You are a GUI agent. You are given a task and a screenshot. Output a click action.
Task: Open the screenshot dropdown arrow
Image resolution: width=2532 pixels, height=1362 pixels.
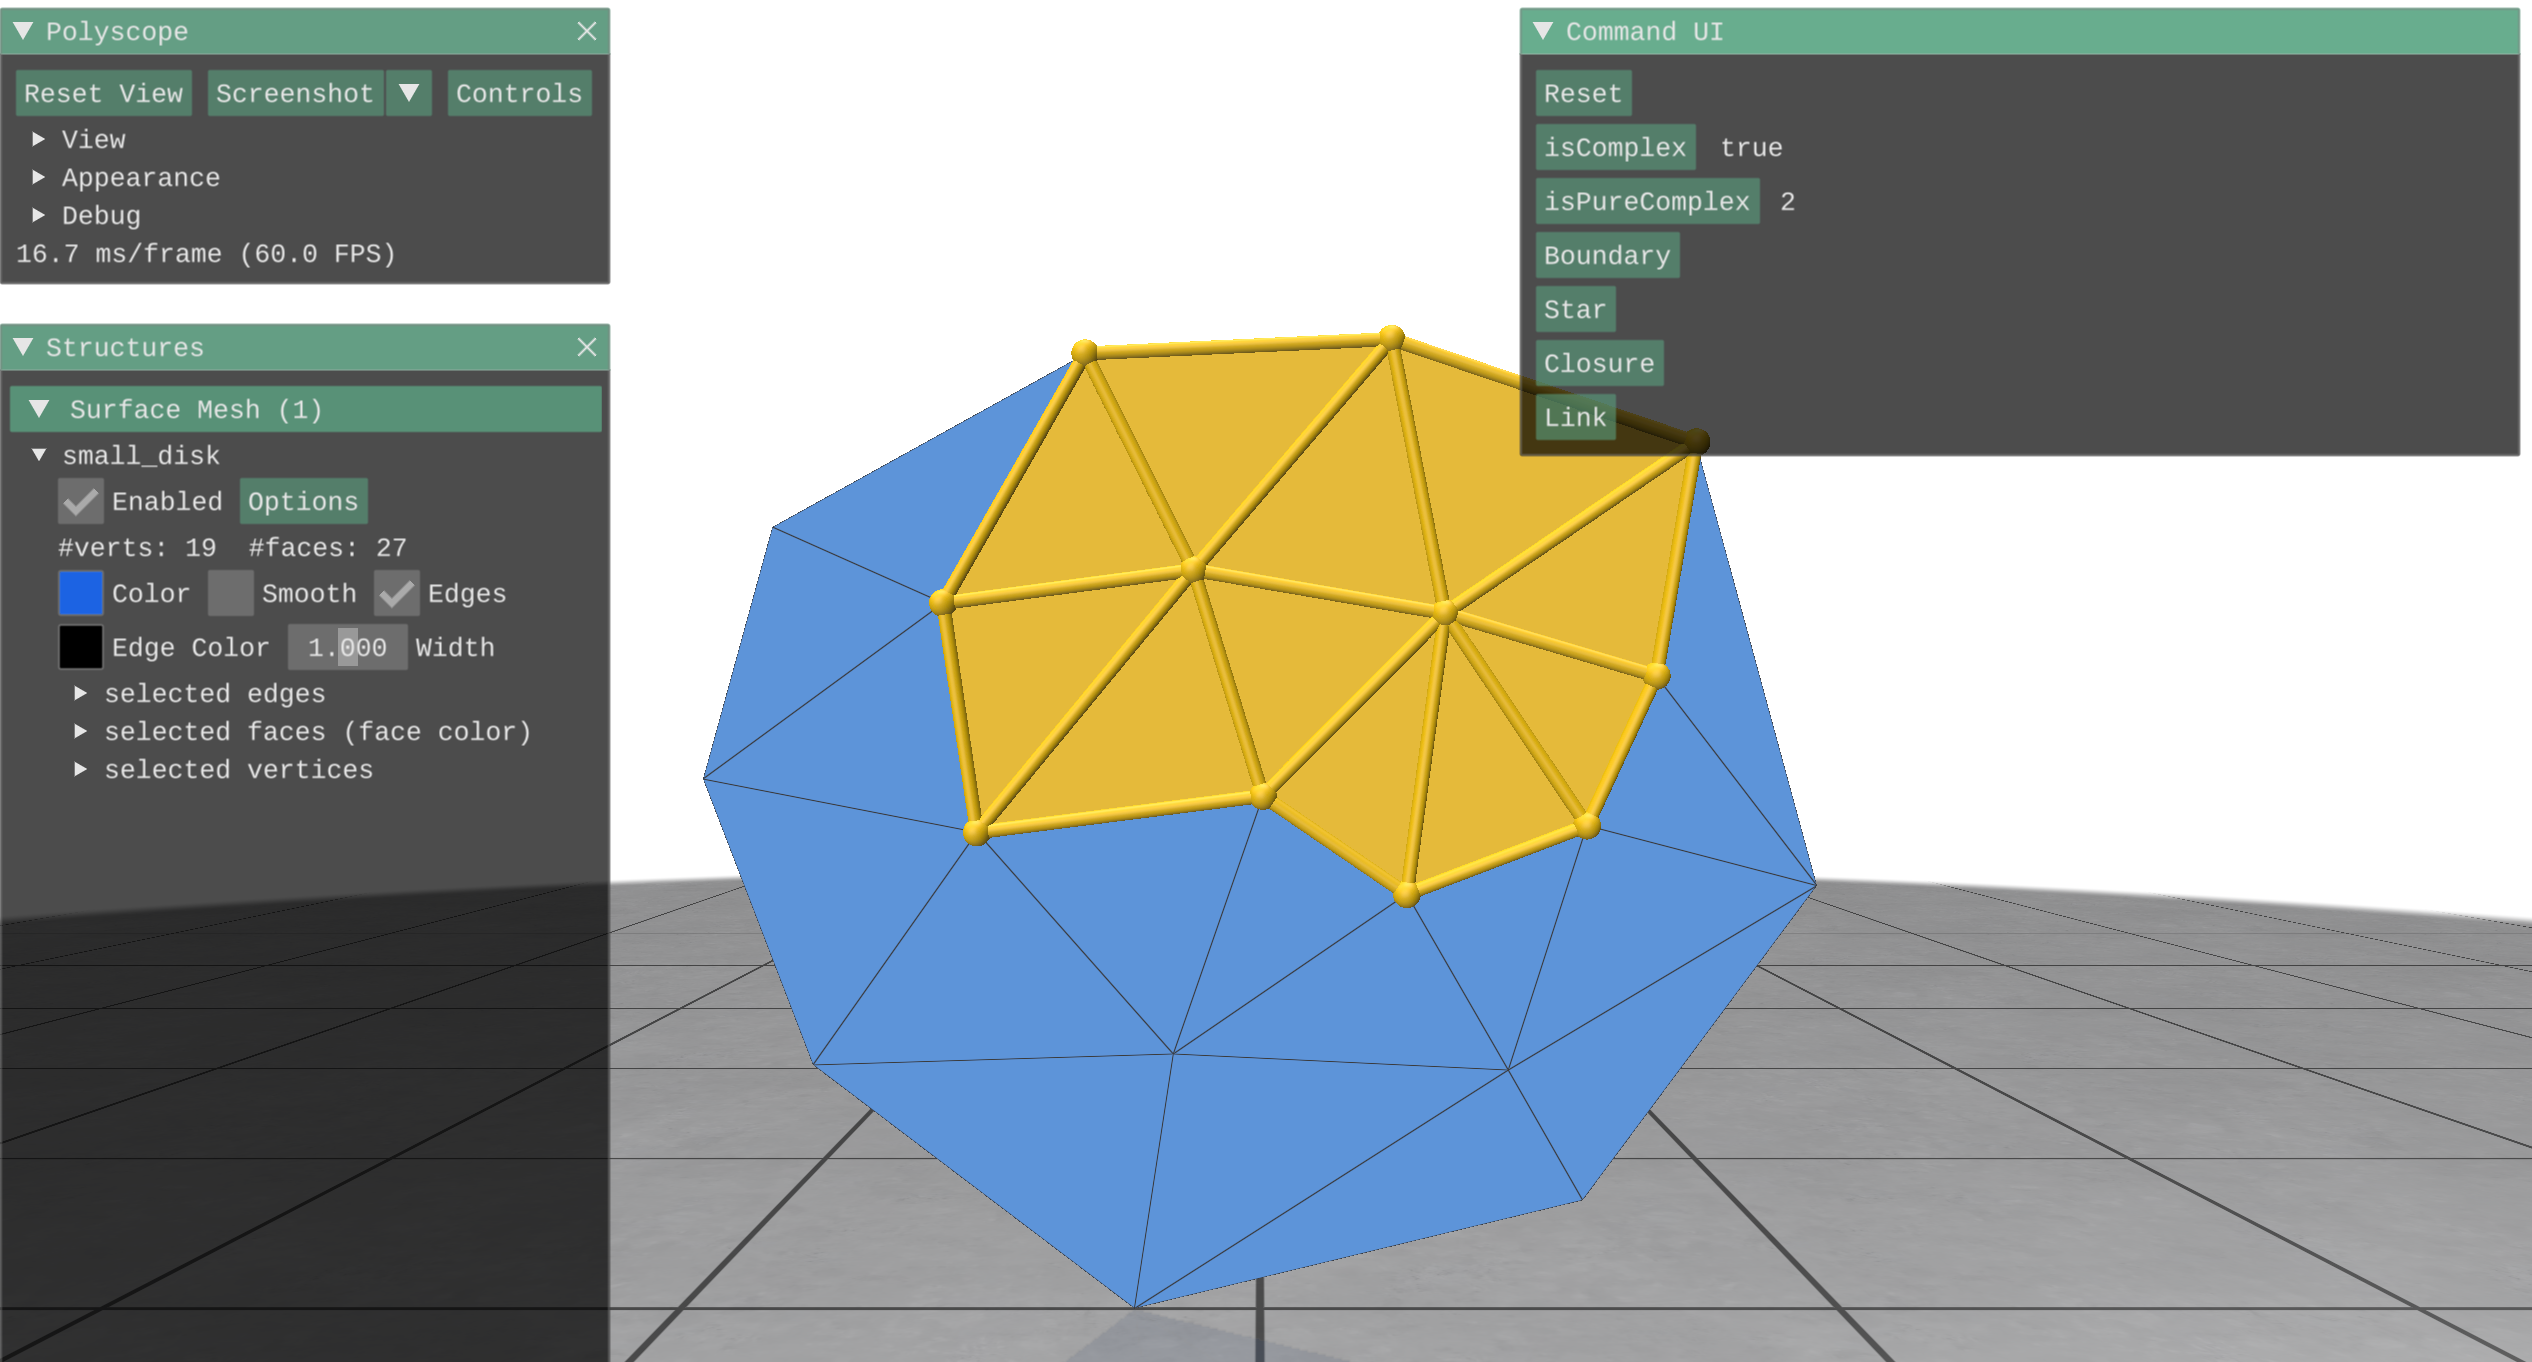(x=408, y=93)
